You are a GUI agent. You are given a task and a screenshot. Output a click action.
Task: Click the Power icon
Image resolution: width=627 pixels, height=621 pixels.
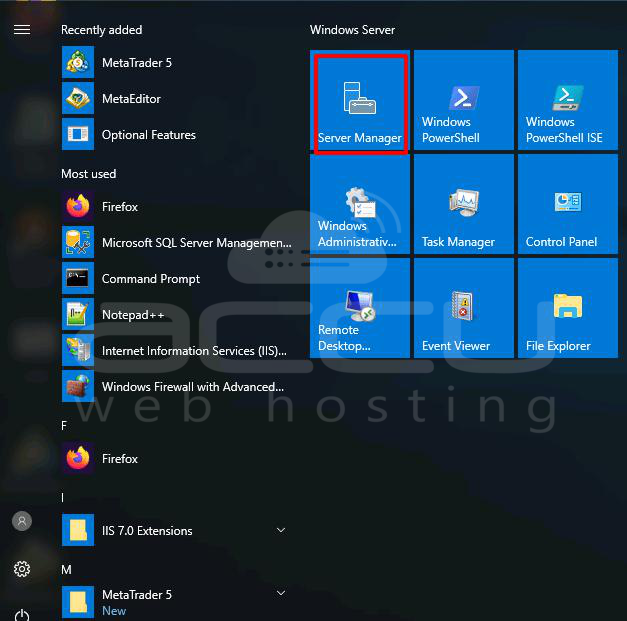tap(22, 615)
